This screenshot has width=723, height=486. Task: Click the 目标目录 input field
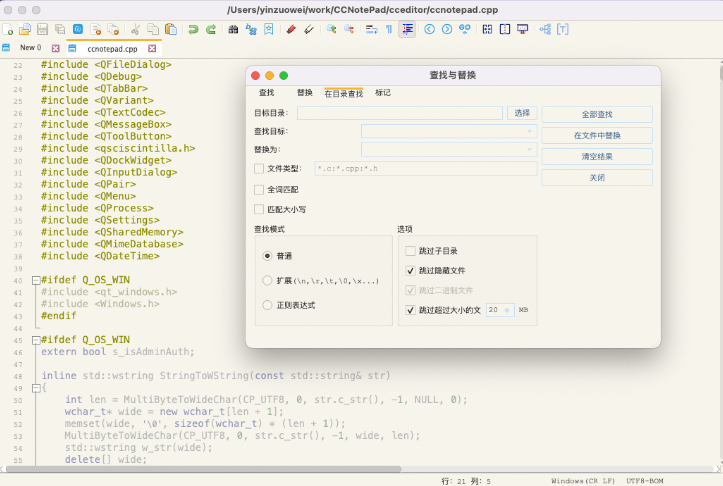point(400,113)
